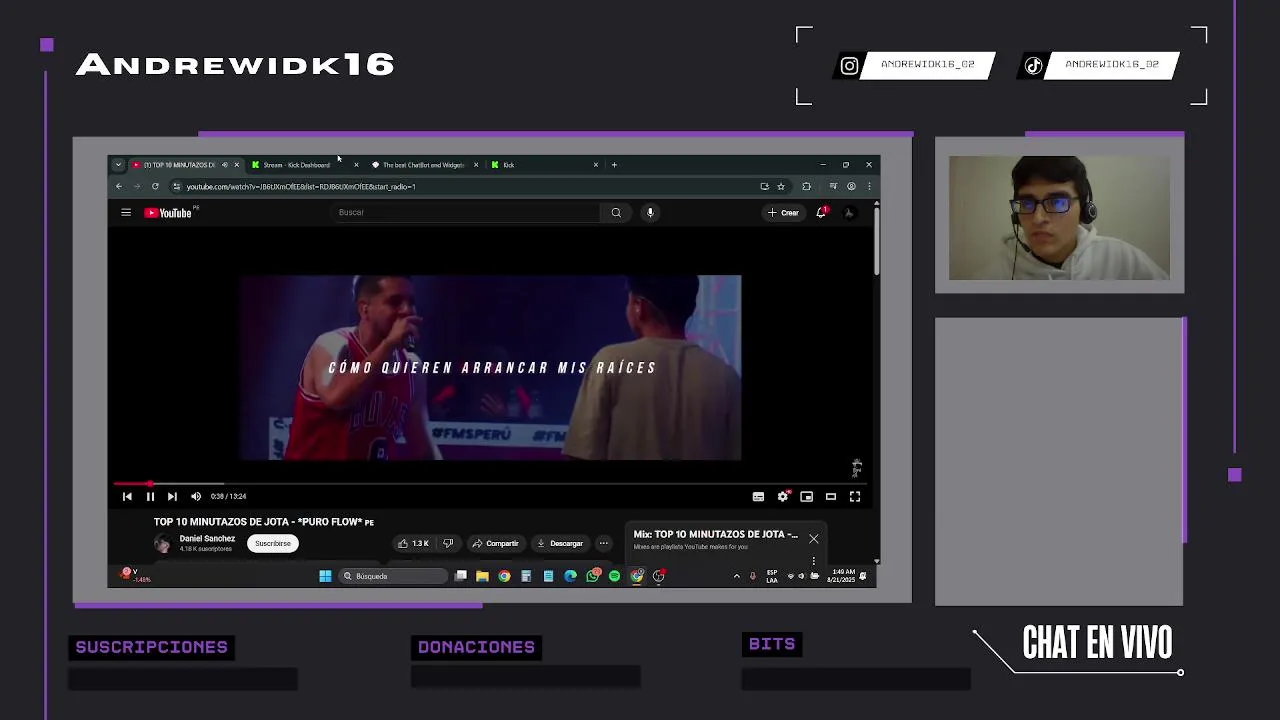Viewport: 1280px width, 720px height.
Task: Close the Stream - Kick Dashboard tab
Action: pos(356,165)
